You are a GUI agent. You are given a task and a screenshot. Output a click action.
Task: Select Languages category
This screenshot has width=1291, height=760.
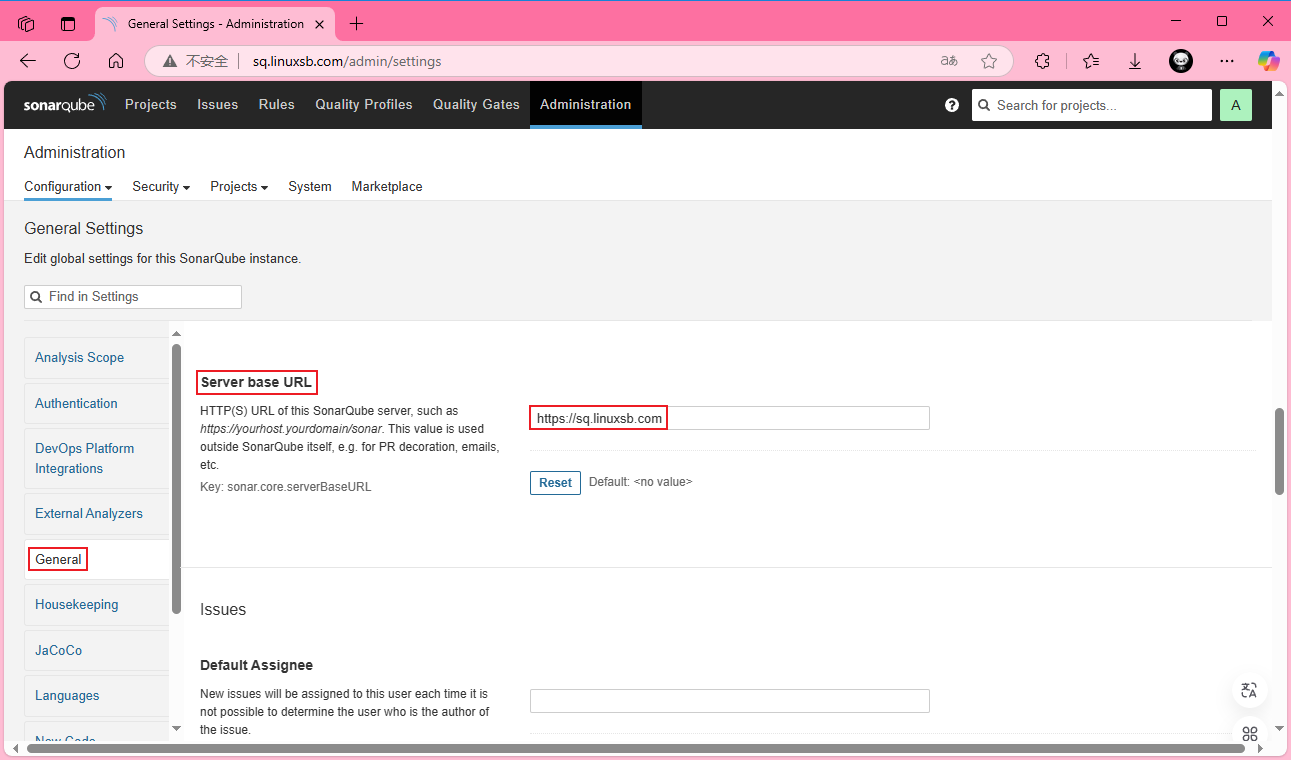click(97, 696)
